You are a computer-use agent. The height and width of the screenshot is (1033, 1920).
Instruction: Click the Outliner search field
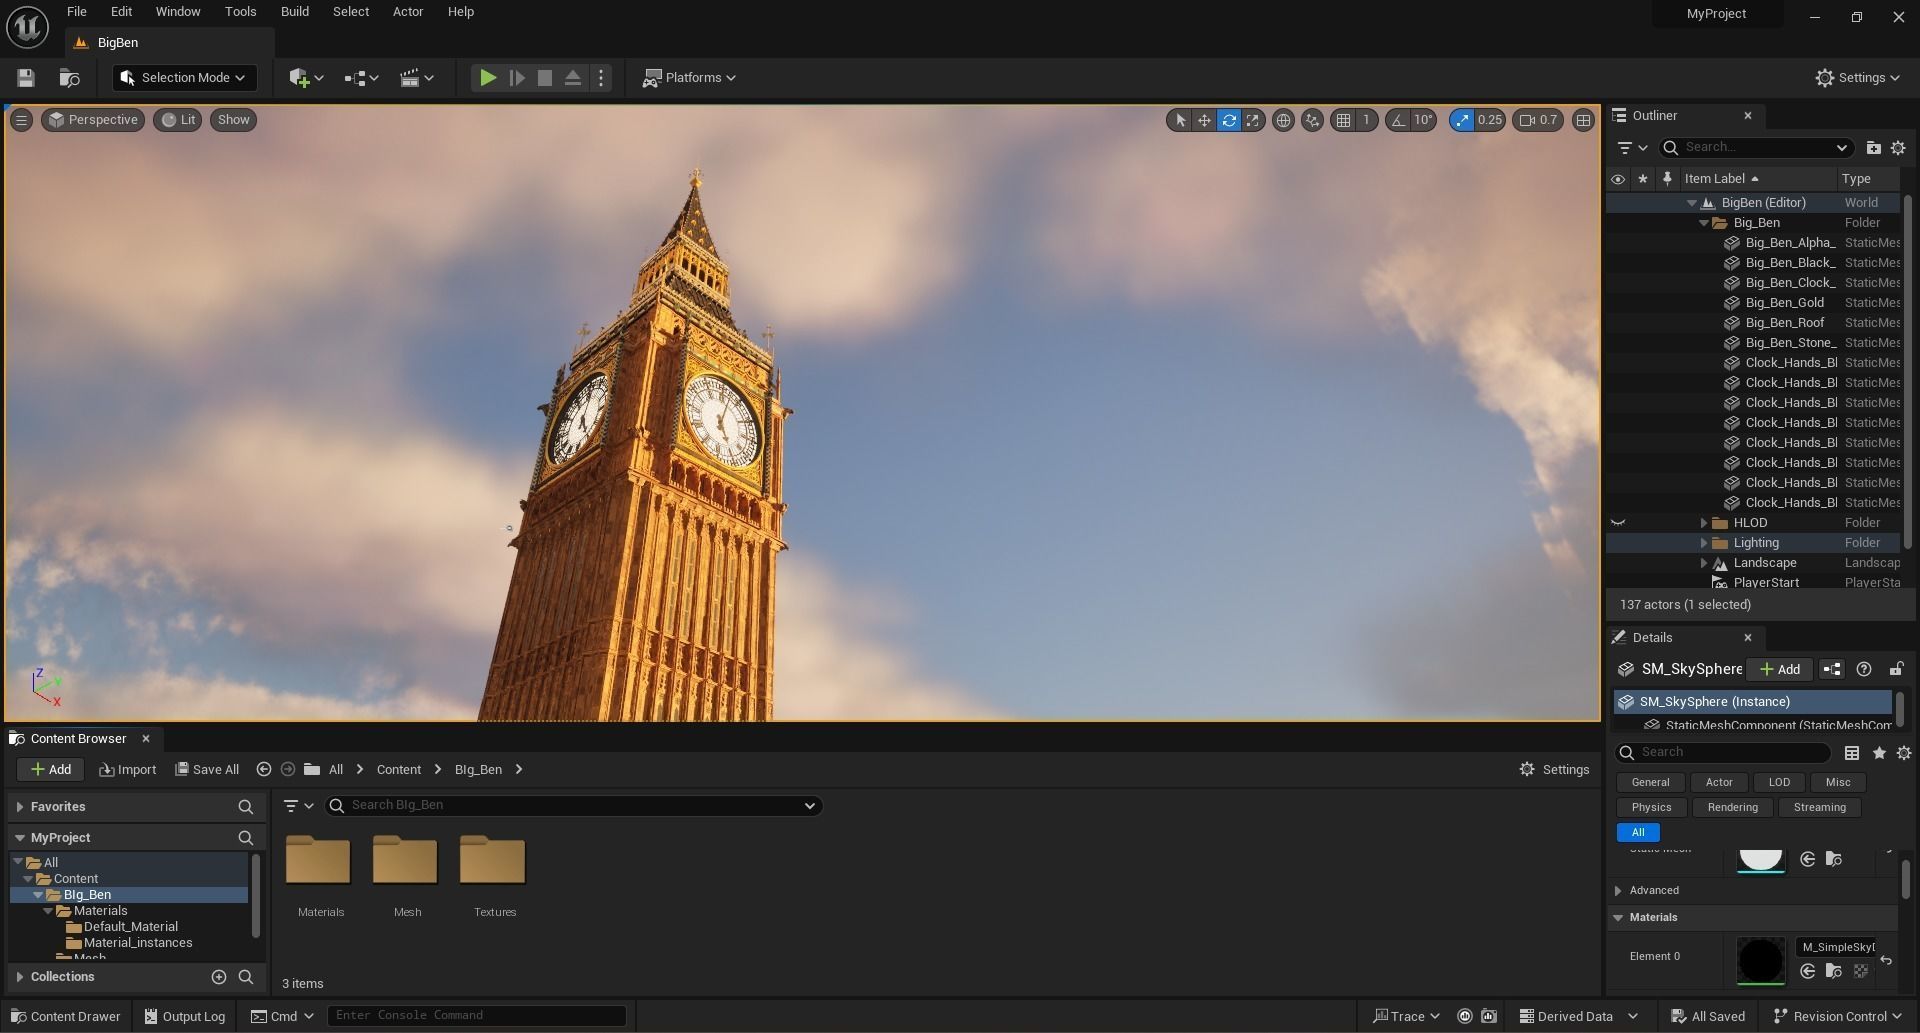click(1757, 147)
